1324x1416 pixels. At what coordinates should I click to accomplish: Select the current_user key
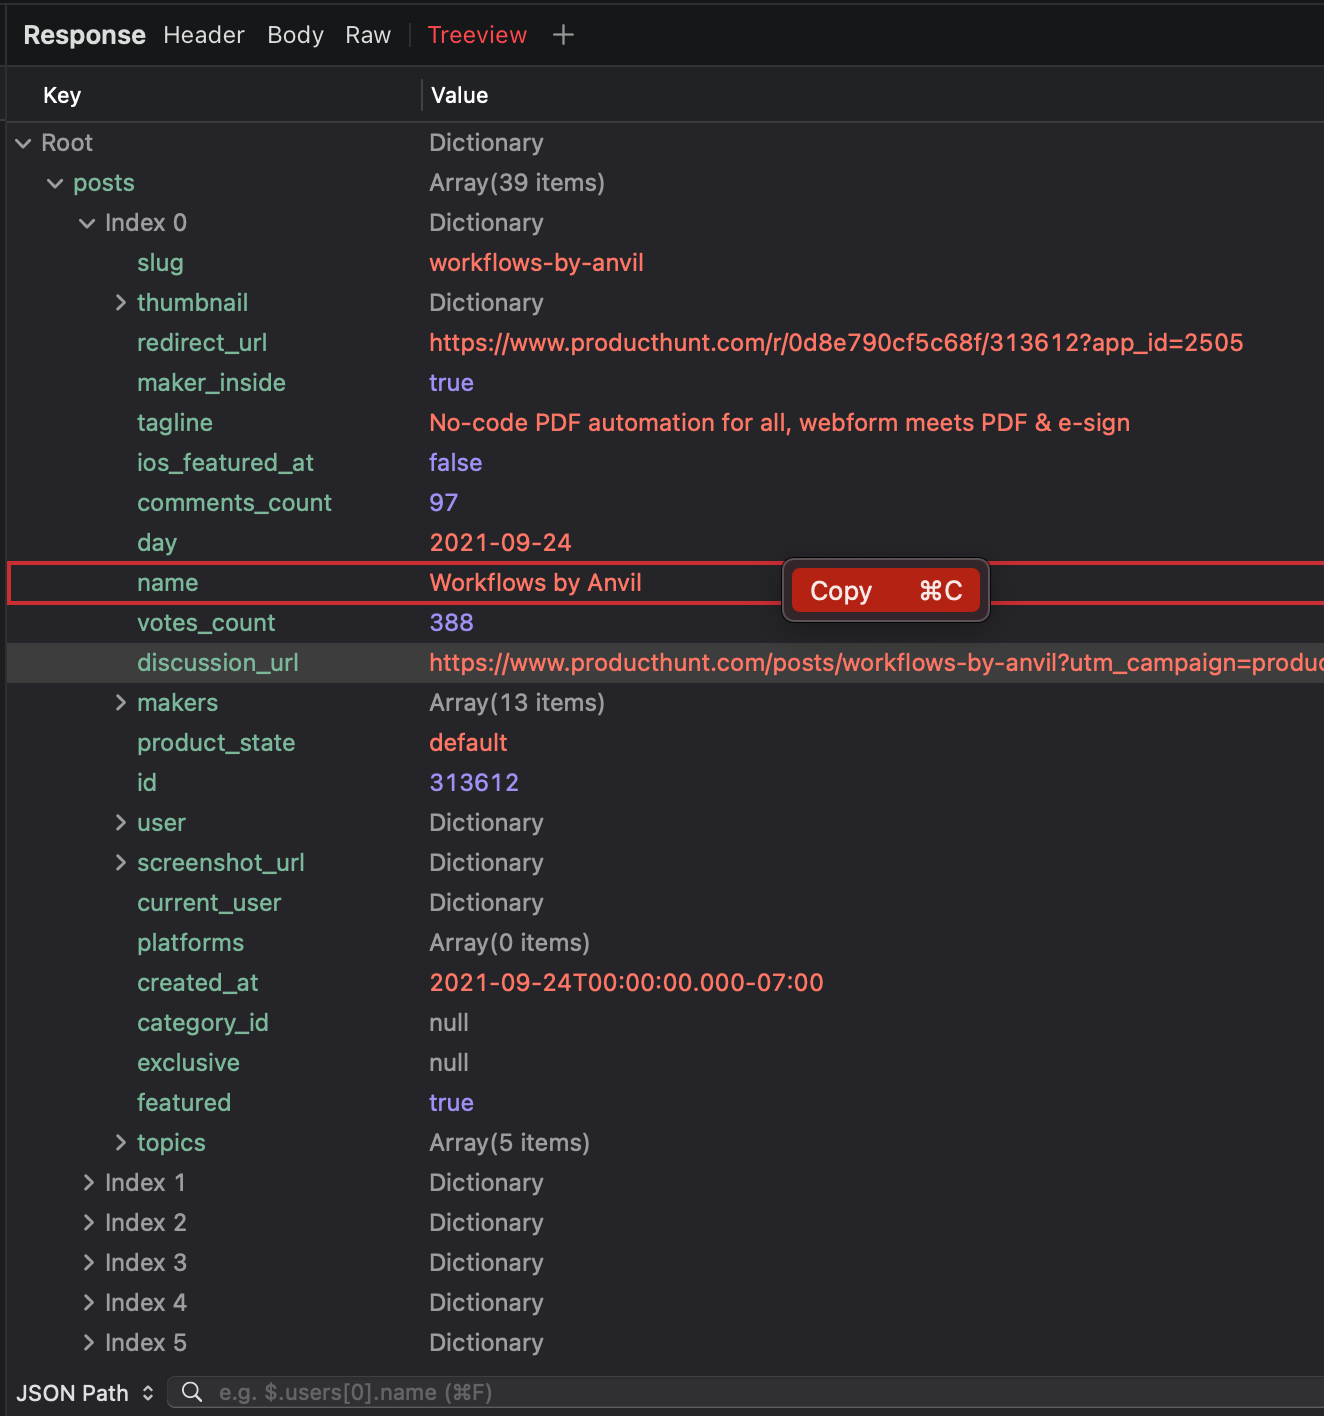tap(209, 903)
